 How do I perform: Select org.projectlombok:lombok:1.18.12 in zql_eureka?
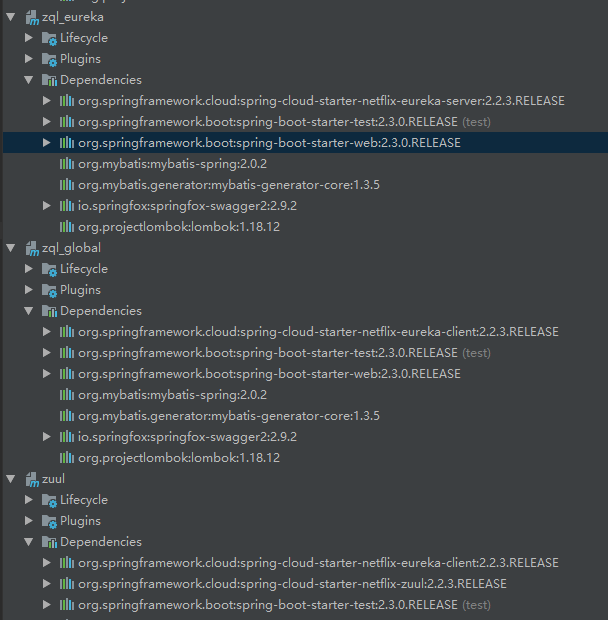coord(179,227)
